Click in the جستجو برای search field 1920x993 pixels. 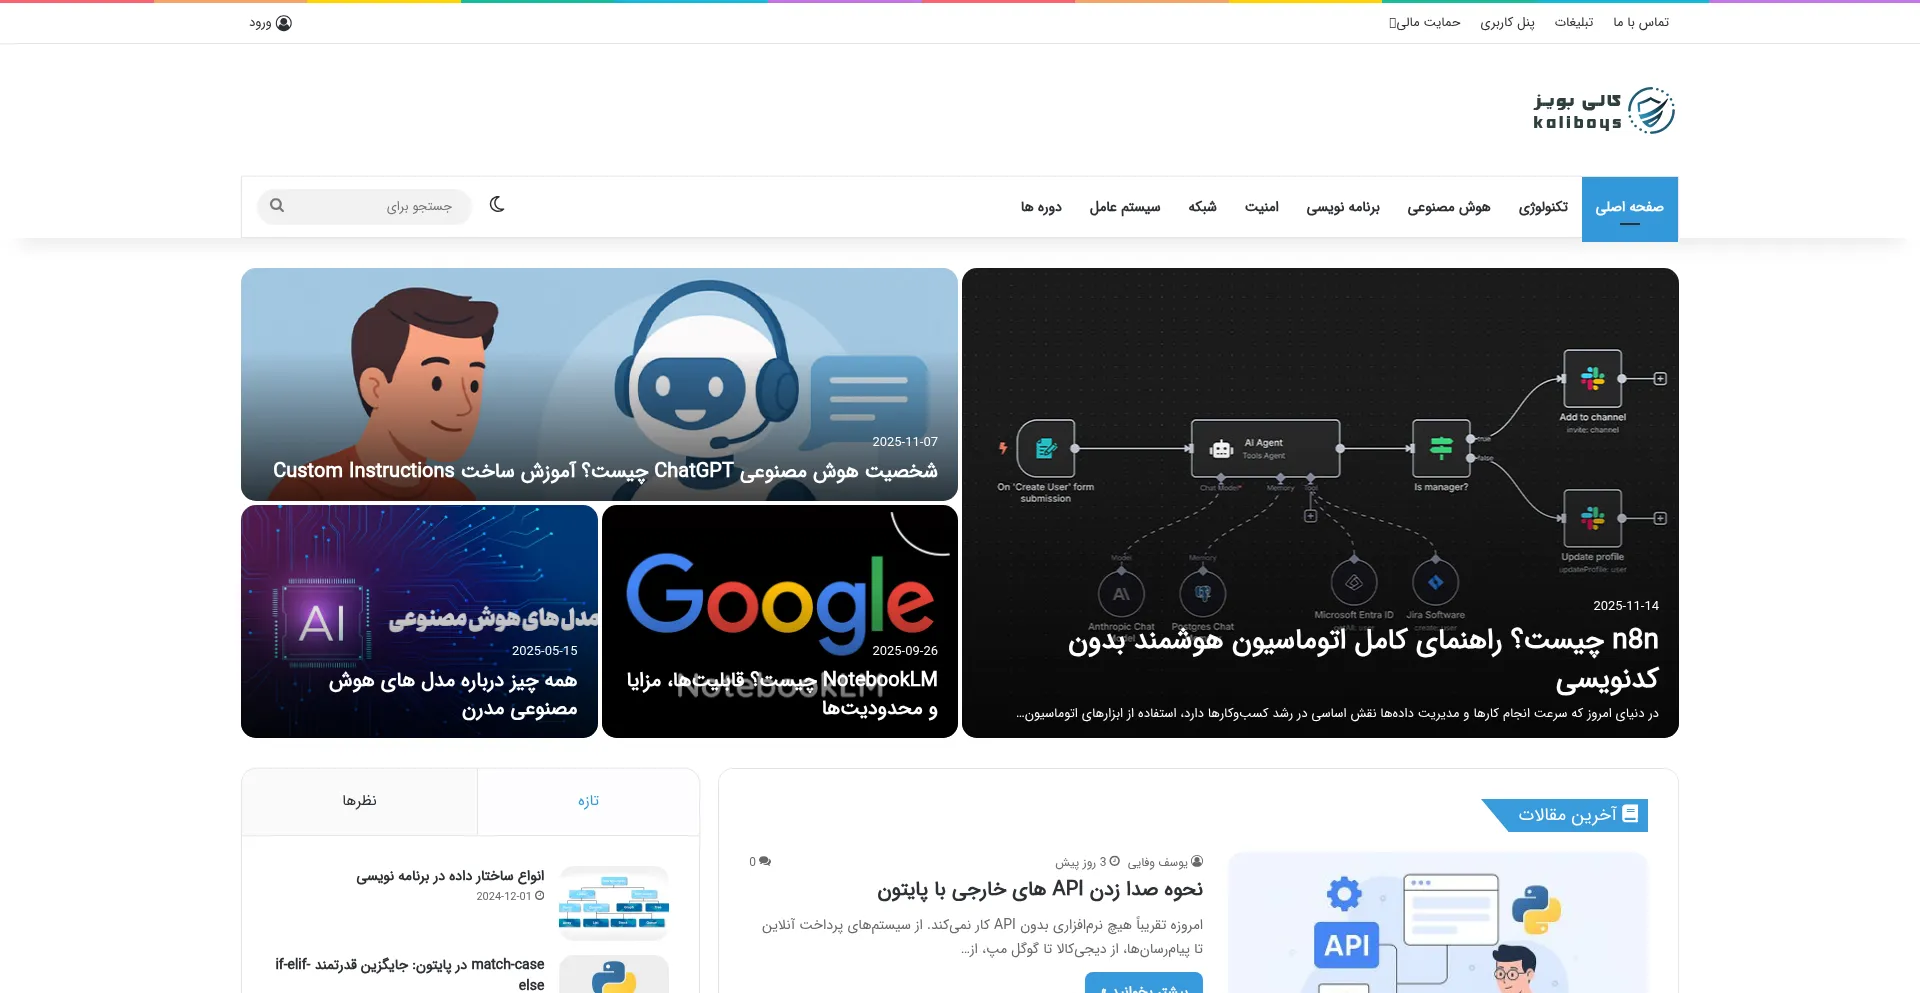(x=380, y=206)
